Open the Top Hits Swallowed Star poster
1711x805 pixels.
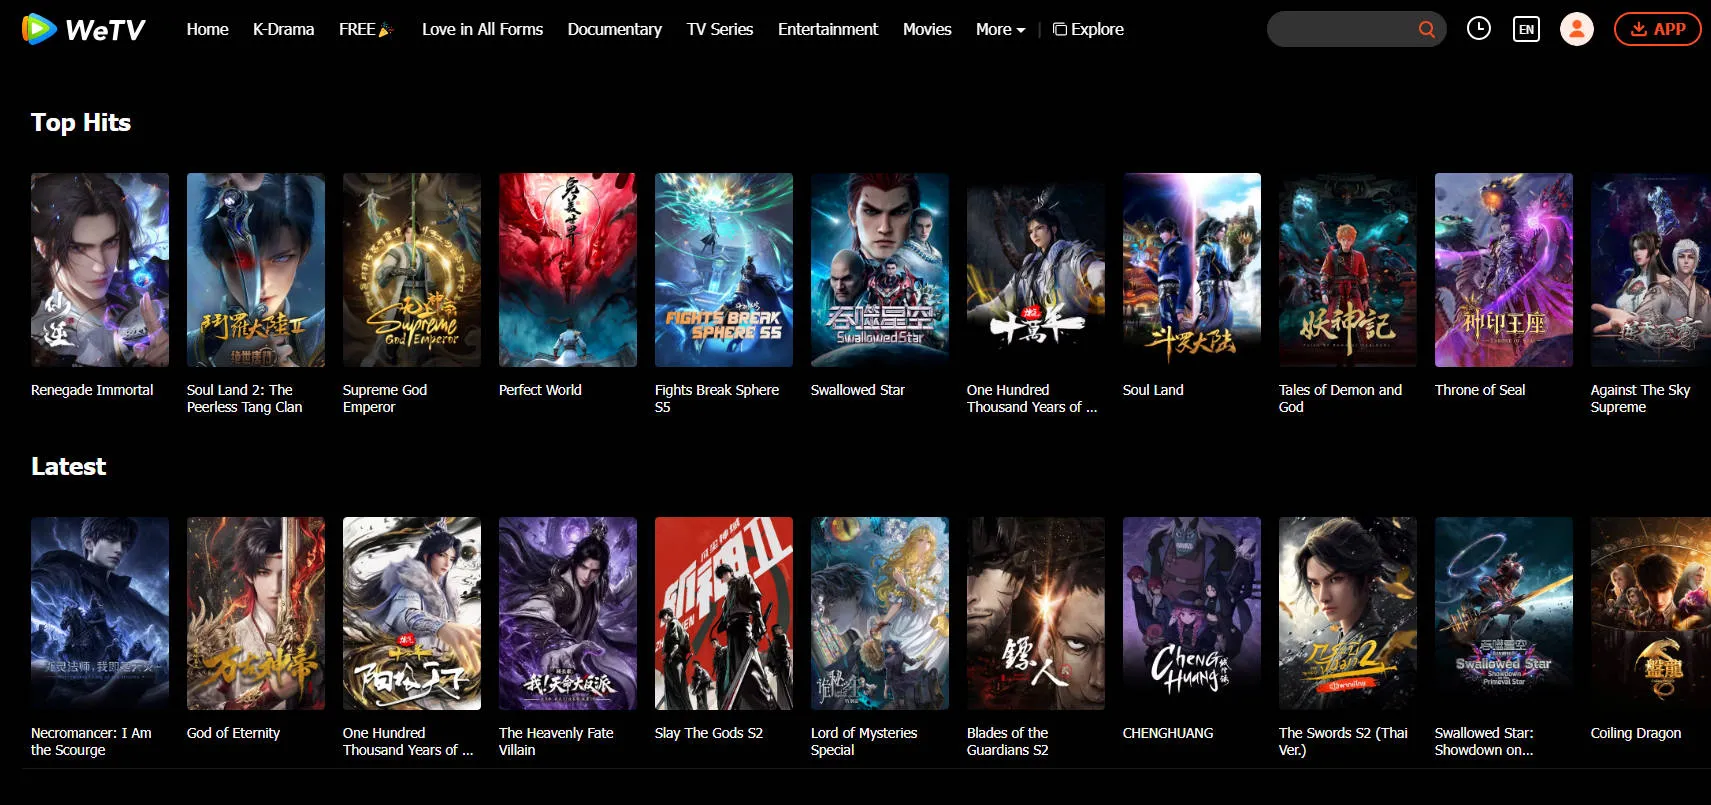880,270
